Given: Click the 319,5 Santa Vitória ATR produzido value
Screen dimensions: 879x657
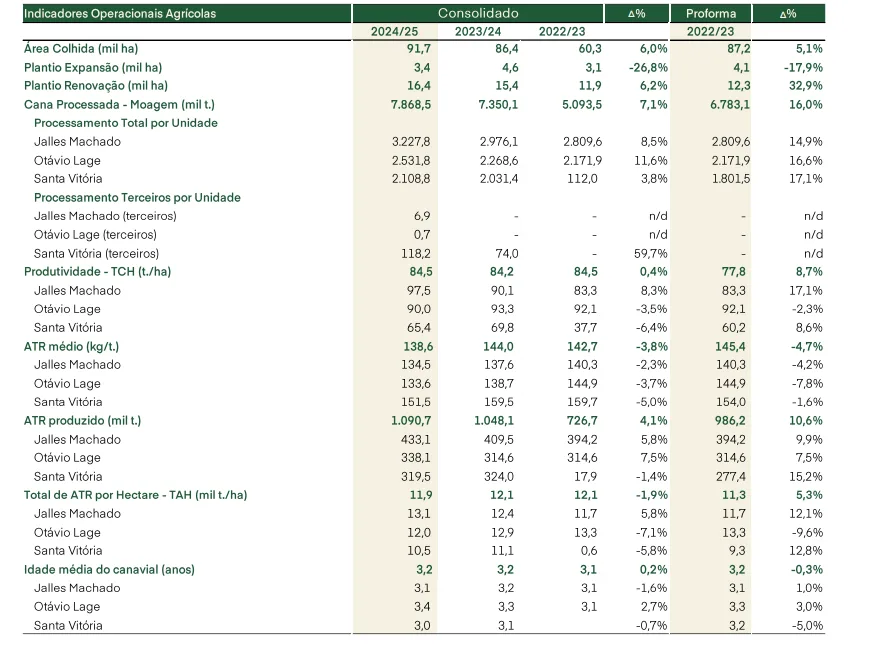Looking at the screenshot, I should click(416, 476).
